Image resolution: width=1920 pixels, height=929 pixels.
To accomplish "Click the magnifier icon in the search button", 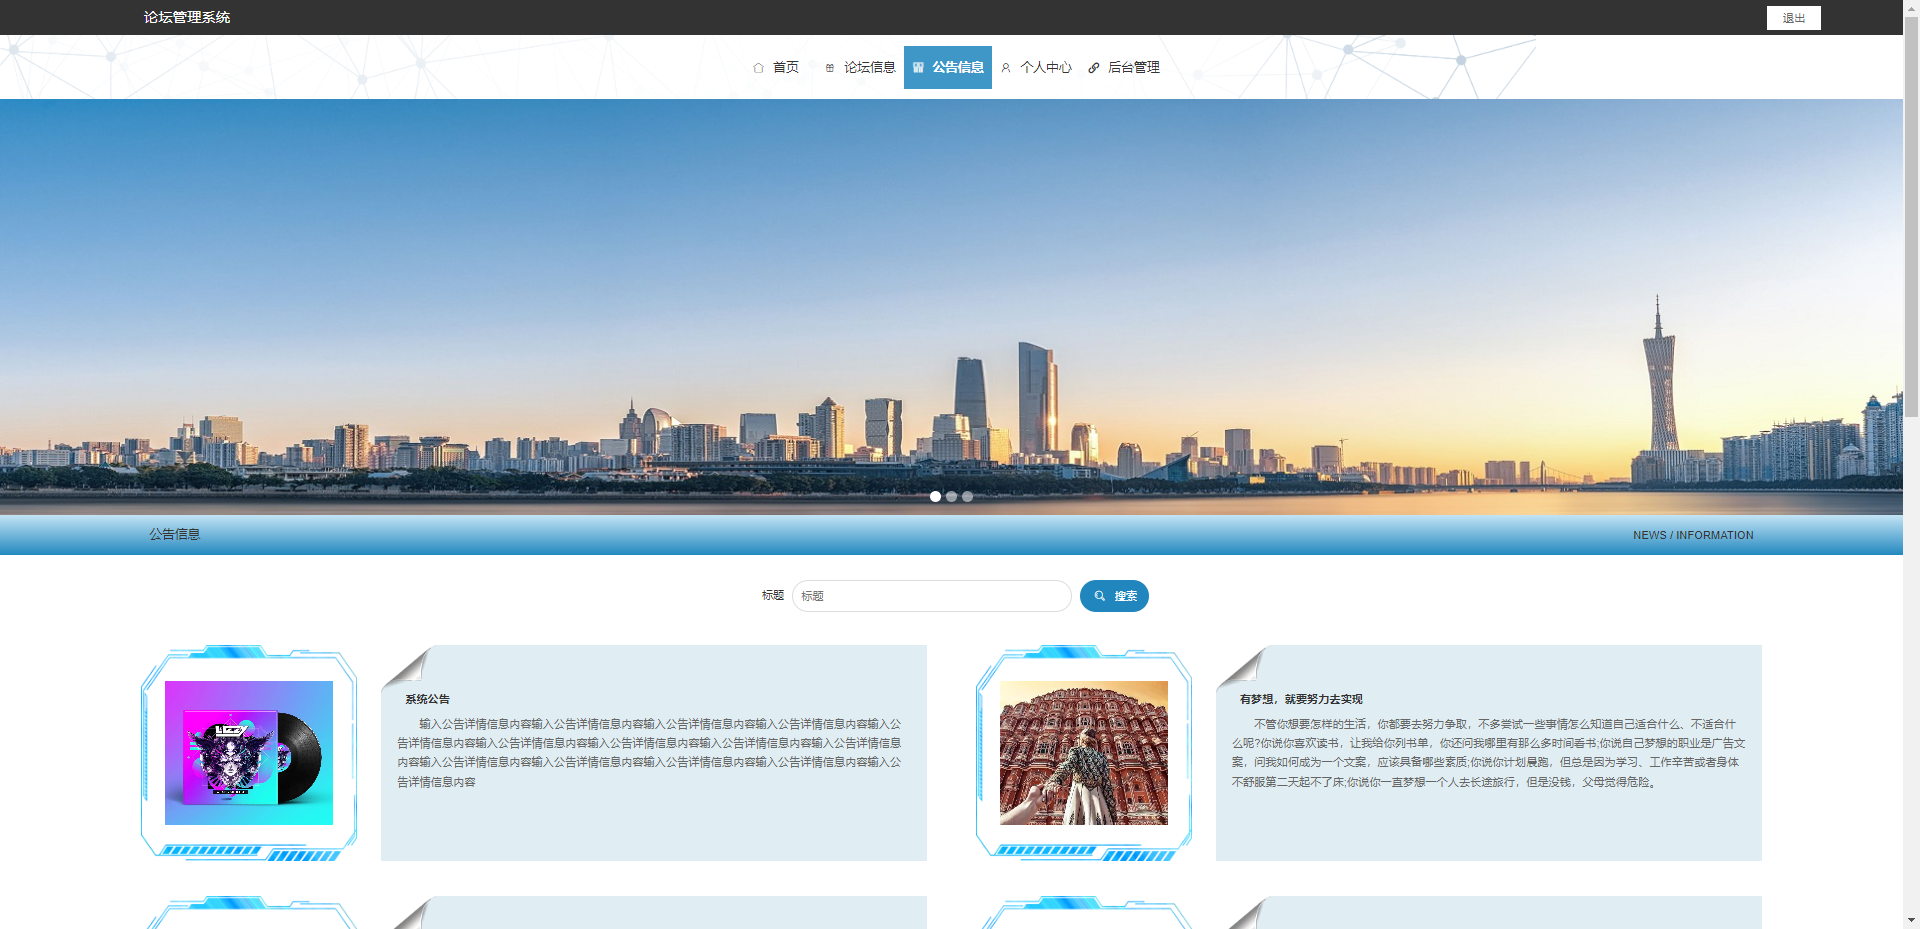I will [1100, 596].
